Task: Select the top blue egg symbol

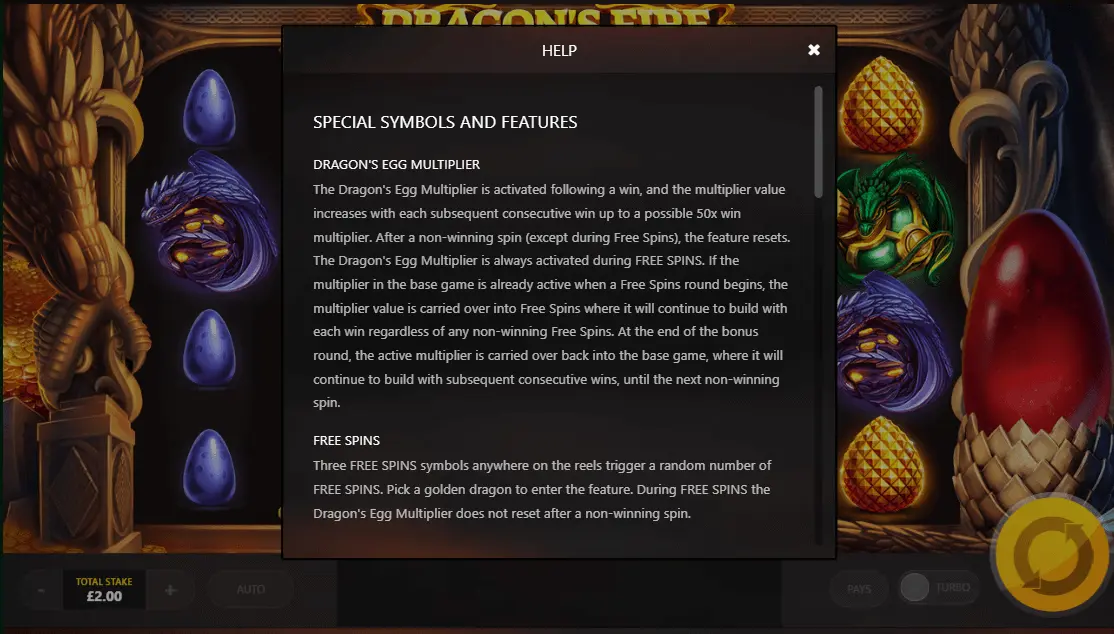Action: point(210,107)
